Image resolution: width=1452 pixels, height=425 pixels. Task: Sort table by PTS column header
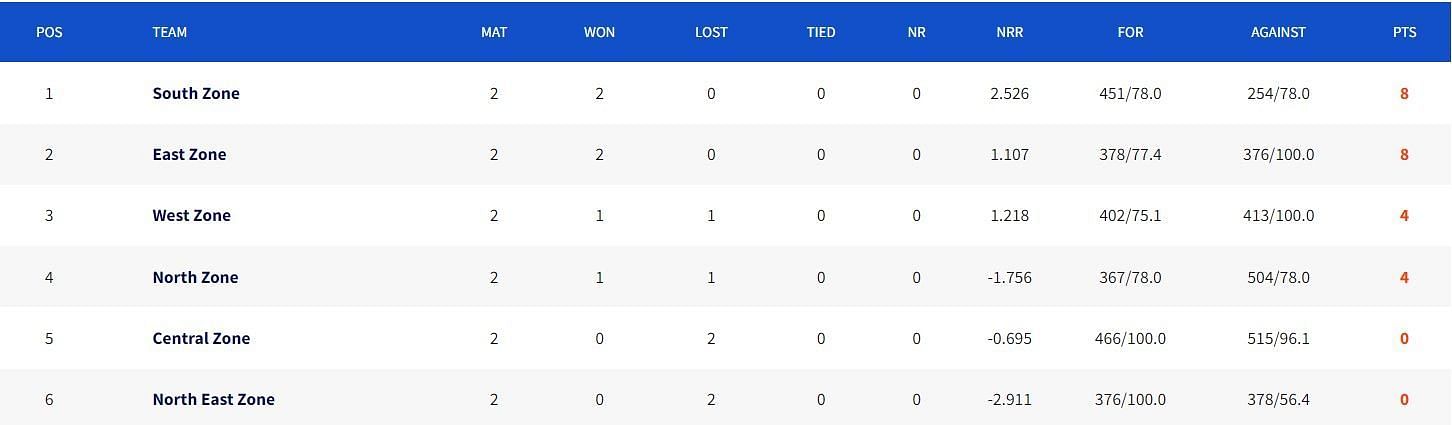[1404, 32]
